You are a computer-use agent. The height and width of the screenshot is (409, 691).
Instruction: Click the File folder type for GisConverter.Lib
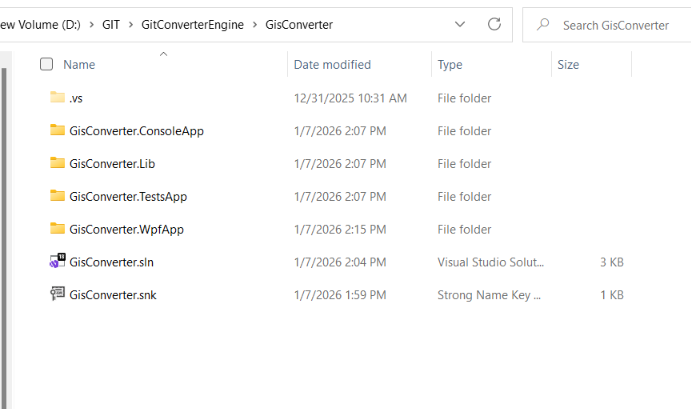pyautogui.click(x=464, y=164)
